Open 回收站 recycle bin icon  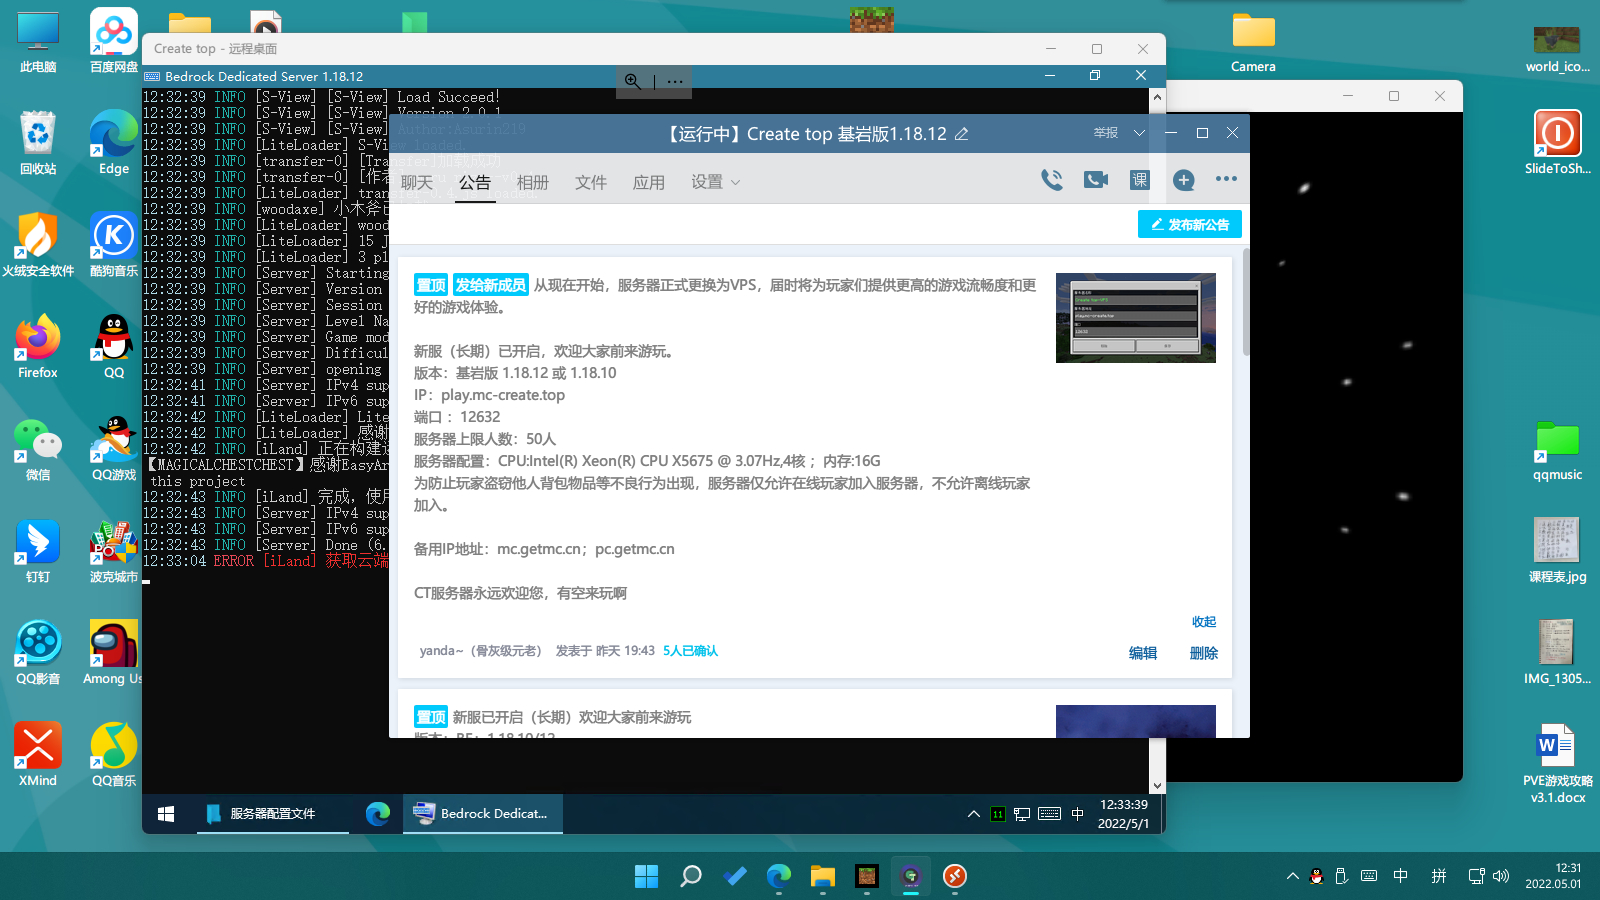38,143
